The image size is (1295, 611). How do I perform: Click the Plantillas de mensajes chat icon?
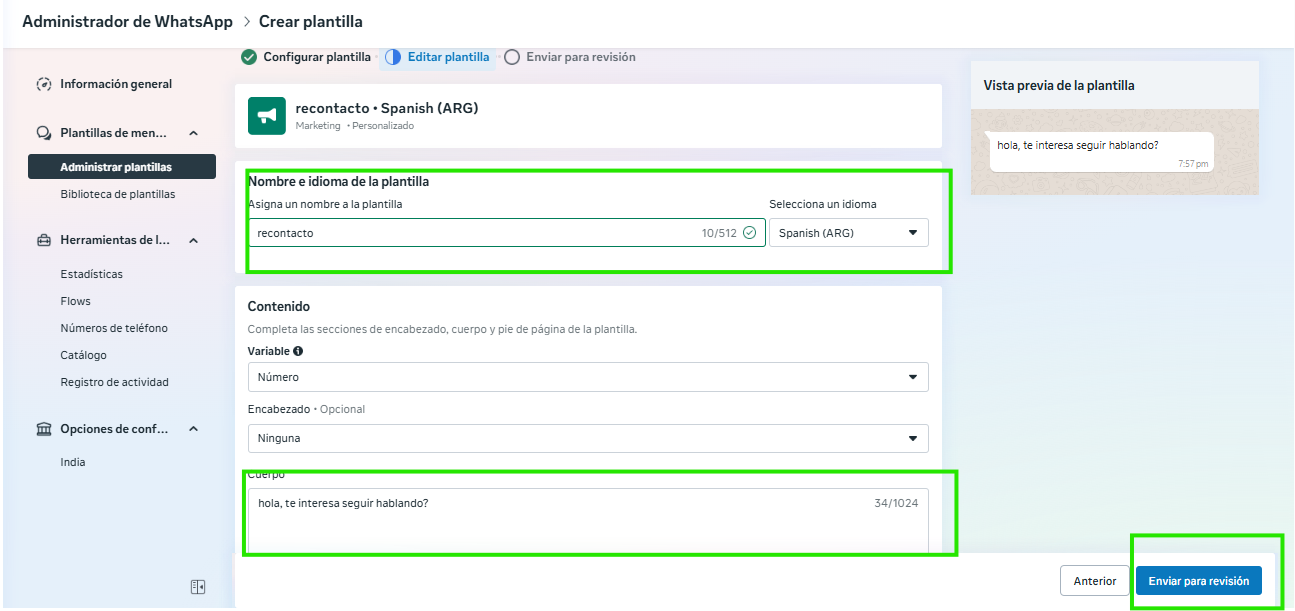click(x=44, y=133)
